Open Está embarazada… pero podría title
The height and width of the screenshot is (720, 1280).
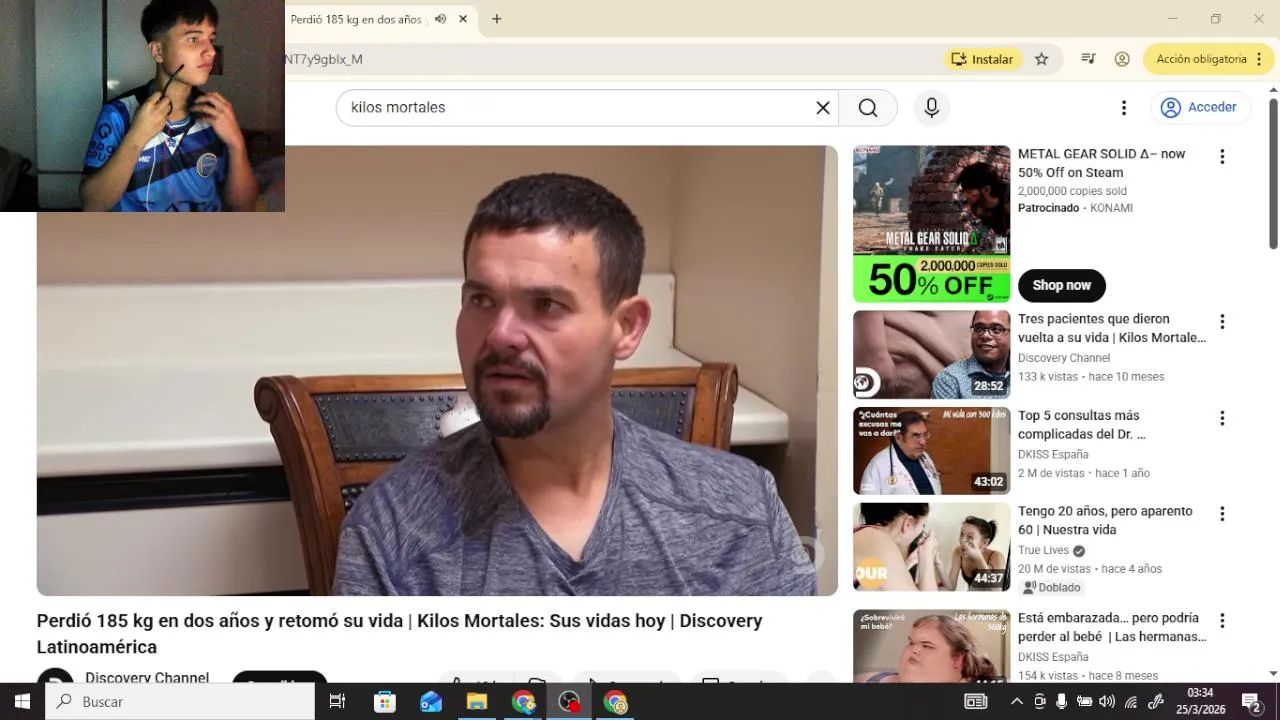point(1112,627)
